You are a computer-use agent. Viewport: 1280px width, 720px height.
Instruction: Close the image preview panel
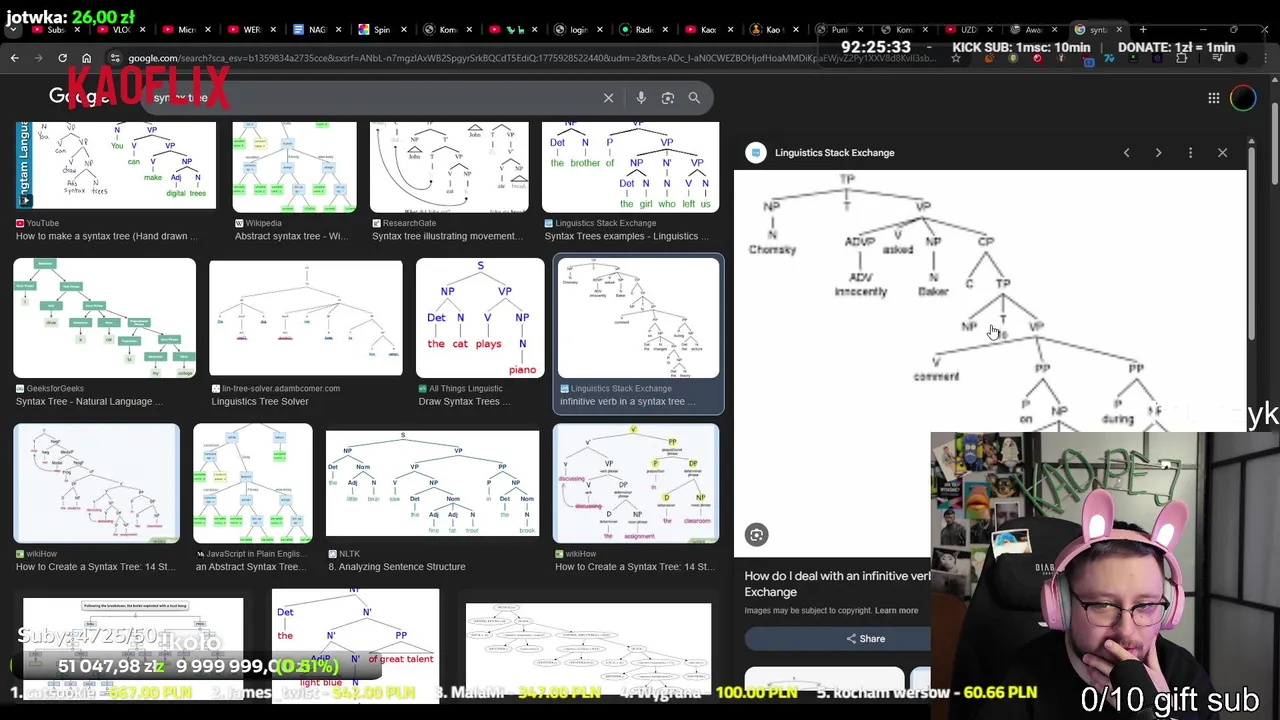(1222, 153)
